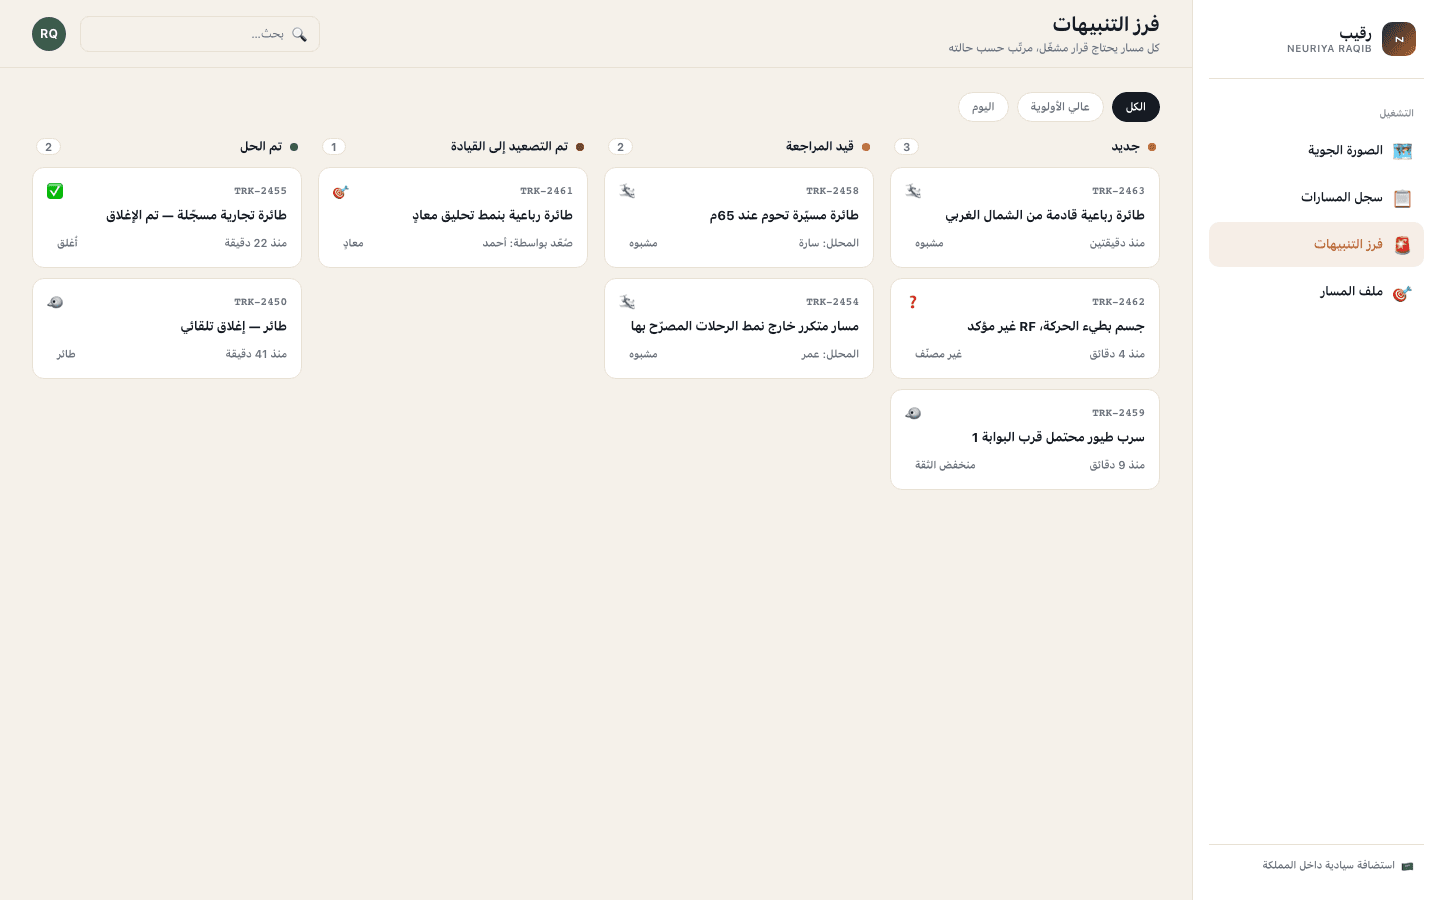
Task: Click the aircraft icon on TRK-2458 card
Action: point(627,191)
